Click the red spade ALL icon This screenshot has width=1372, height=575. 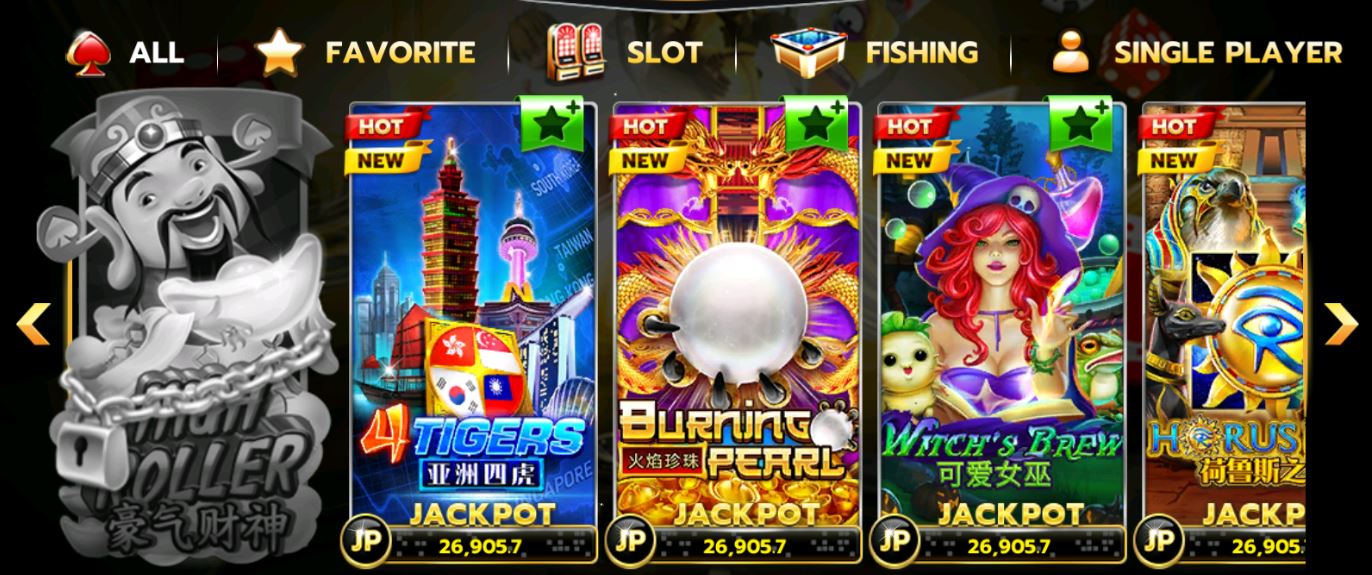pyautogui.click(x=88, y=53)
